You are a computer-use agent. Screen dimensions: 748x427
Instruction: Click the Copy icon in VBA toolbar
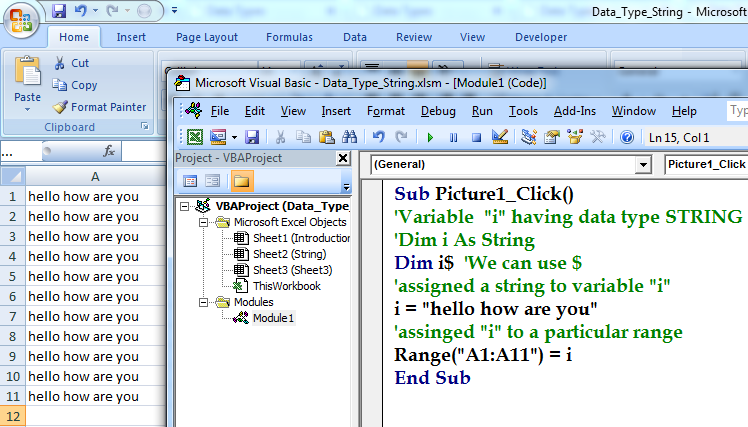tap(303, 137)
